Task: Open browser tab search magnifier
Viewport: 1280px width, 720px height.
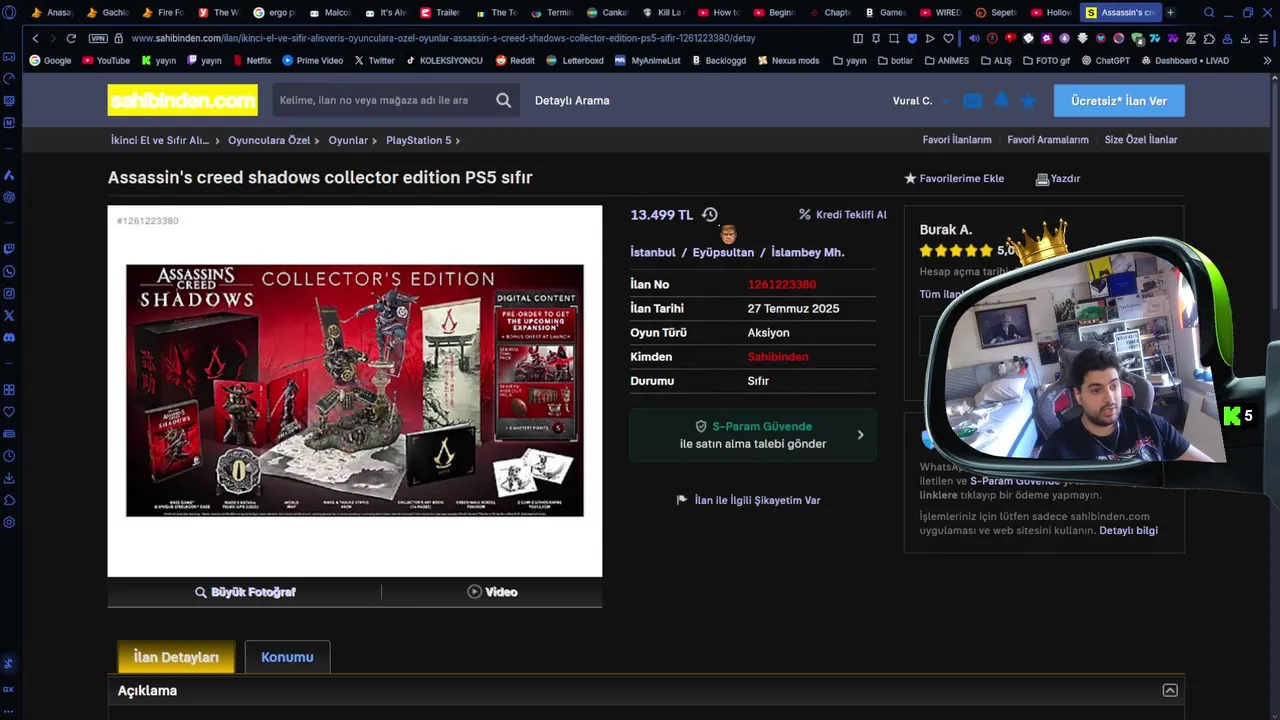Action: [1209, 13]
